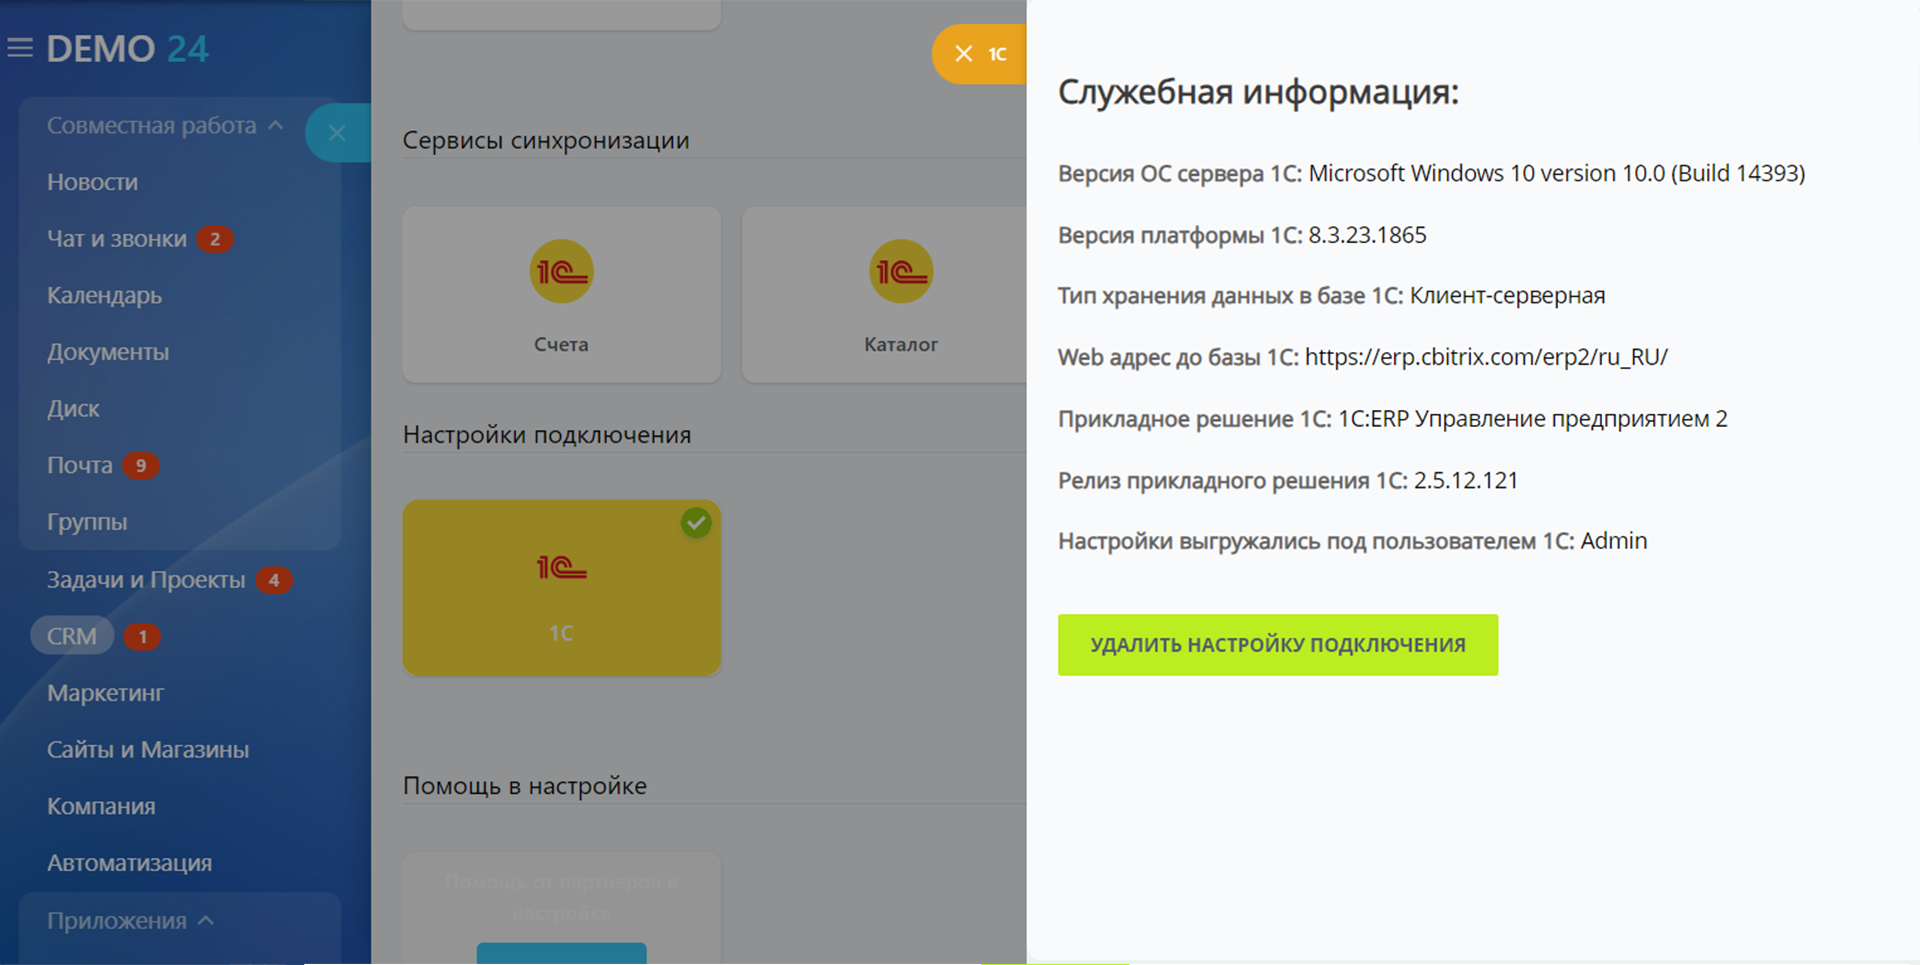Click the Задачи и Проекты badge showing 4
The height and width of the screenshot is (965, 1920).
274,580
